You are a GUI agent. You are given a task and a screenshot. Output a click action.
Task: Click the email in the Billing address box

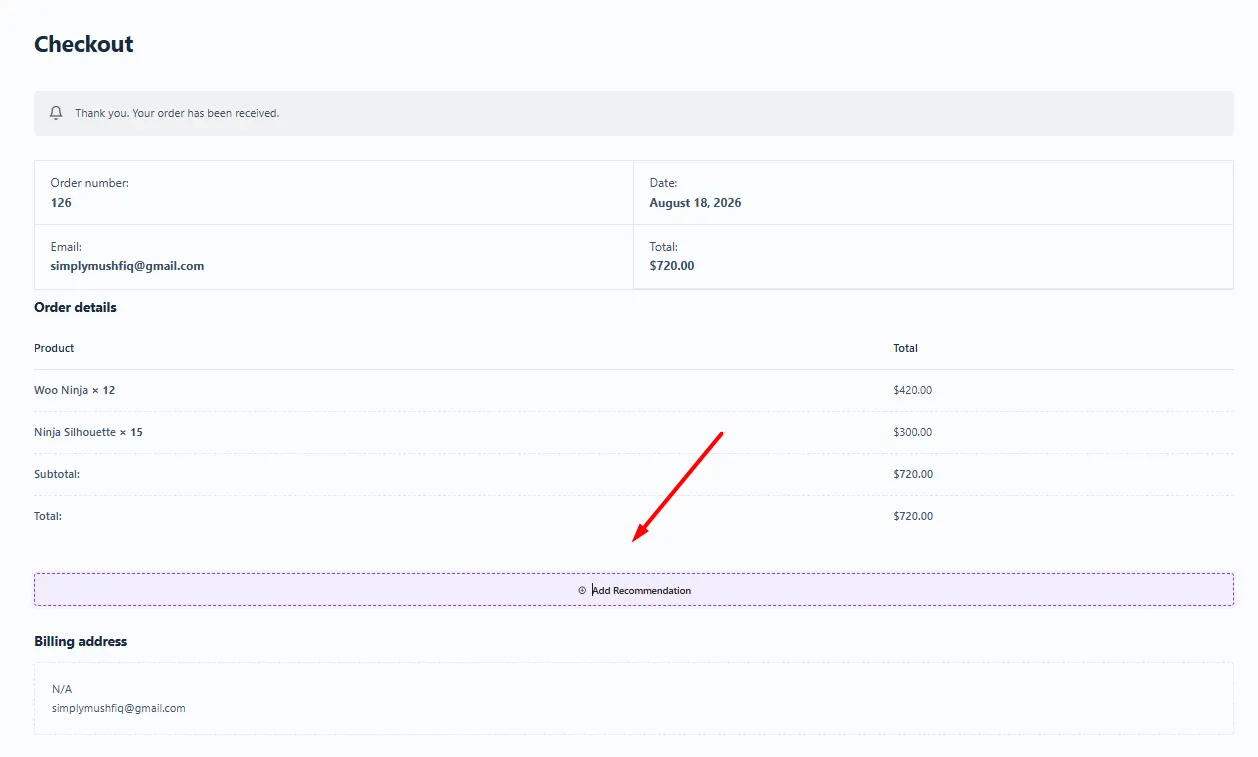(x=119, y=708)
